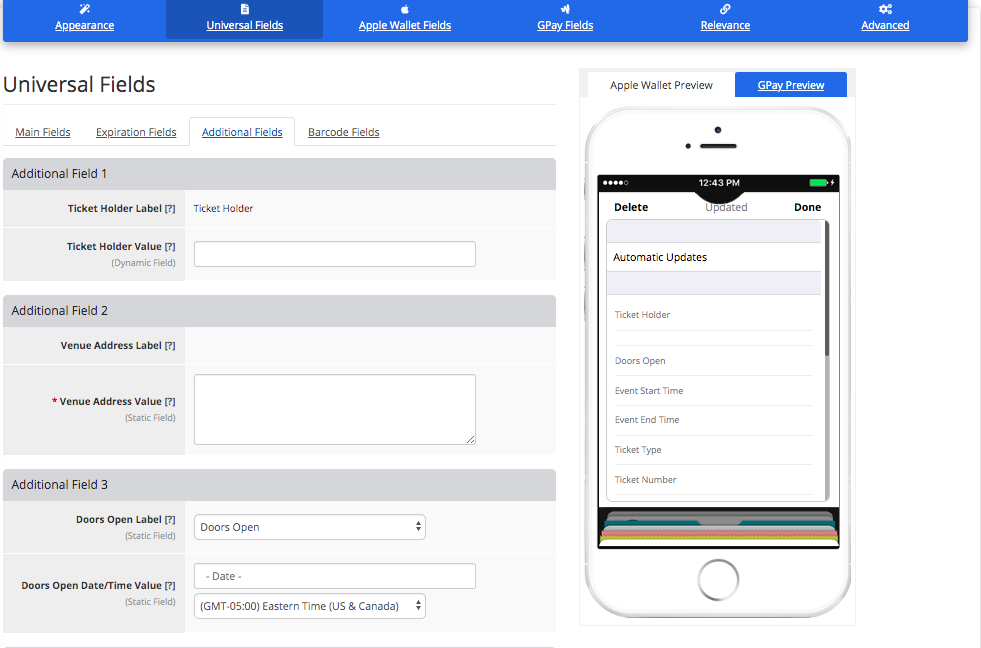The image size is (981, 648).
Task: Open help for Ticket Holder Value
Action: coord(170,247)
